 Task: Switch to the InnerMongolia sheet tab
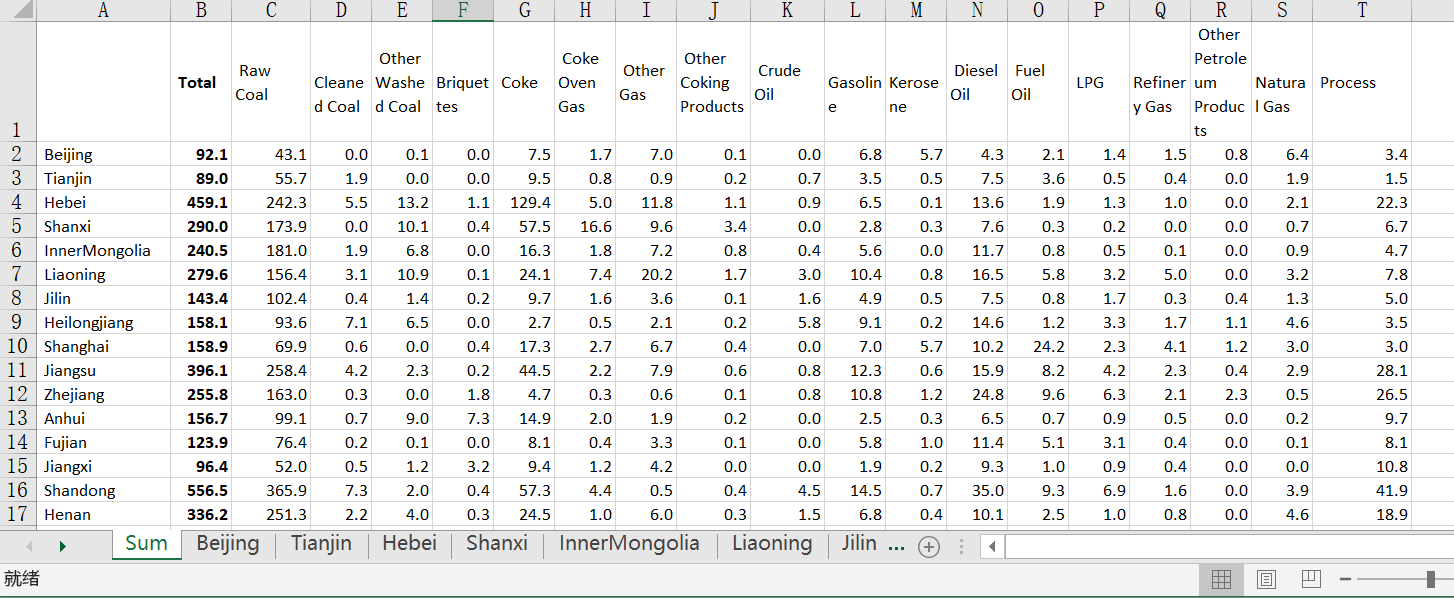(x=628, y=544)
